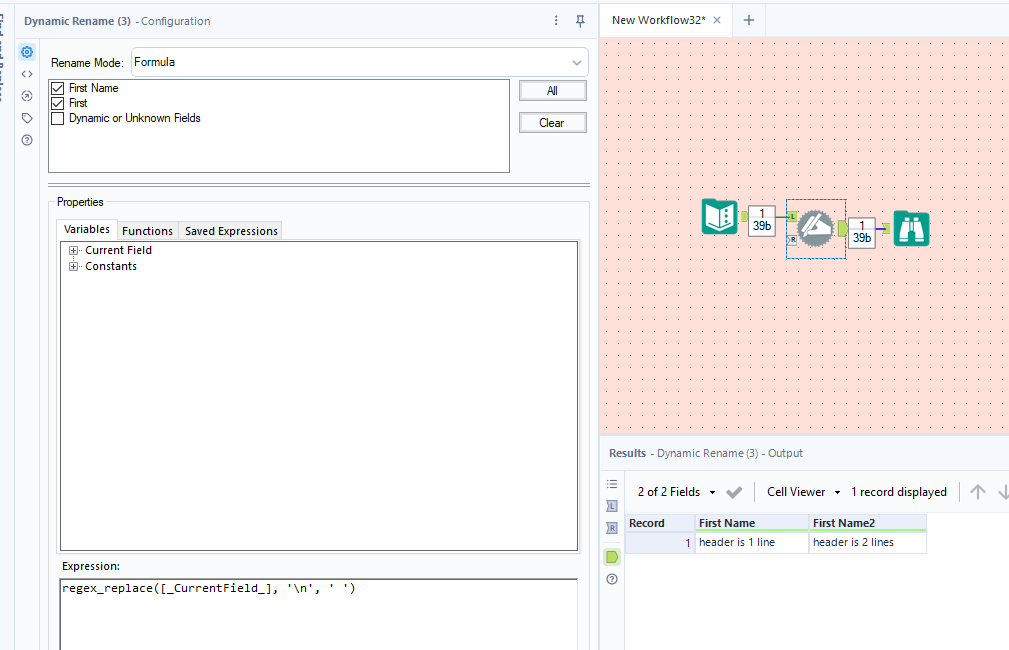The height and width of the screenshot is (650, 1009).
Task: Uncheck the First field
Action: coord(57,103)
